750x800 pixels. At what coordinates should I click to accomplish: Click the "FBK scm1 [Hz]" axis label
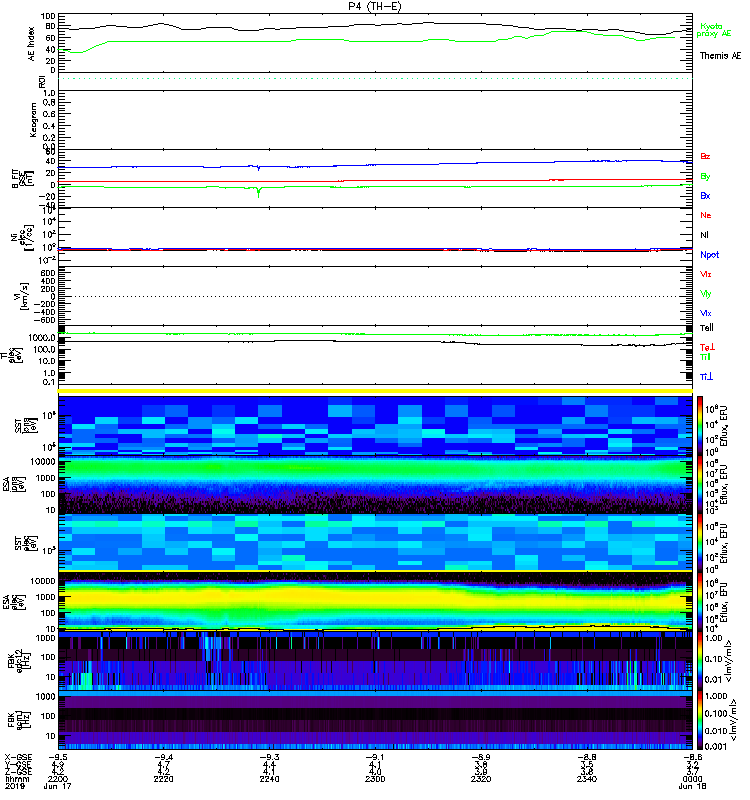coord(20,720)
